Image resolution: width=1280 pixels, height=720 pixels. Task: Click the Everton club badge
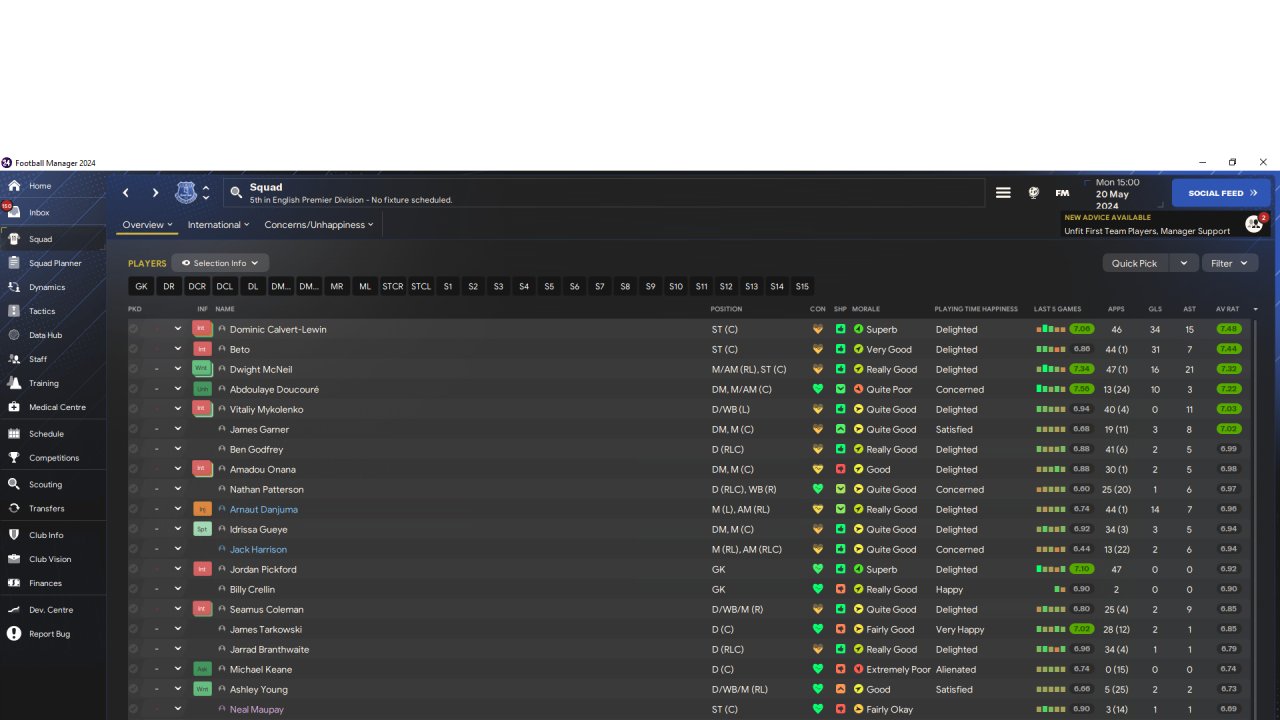pyautogui.click(x=186, y=192)
